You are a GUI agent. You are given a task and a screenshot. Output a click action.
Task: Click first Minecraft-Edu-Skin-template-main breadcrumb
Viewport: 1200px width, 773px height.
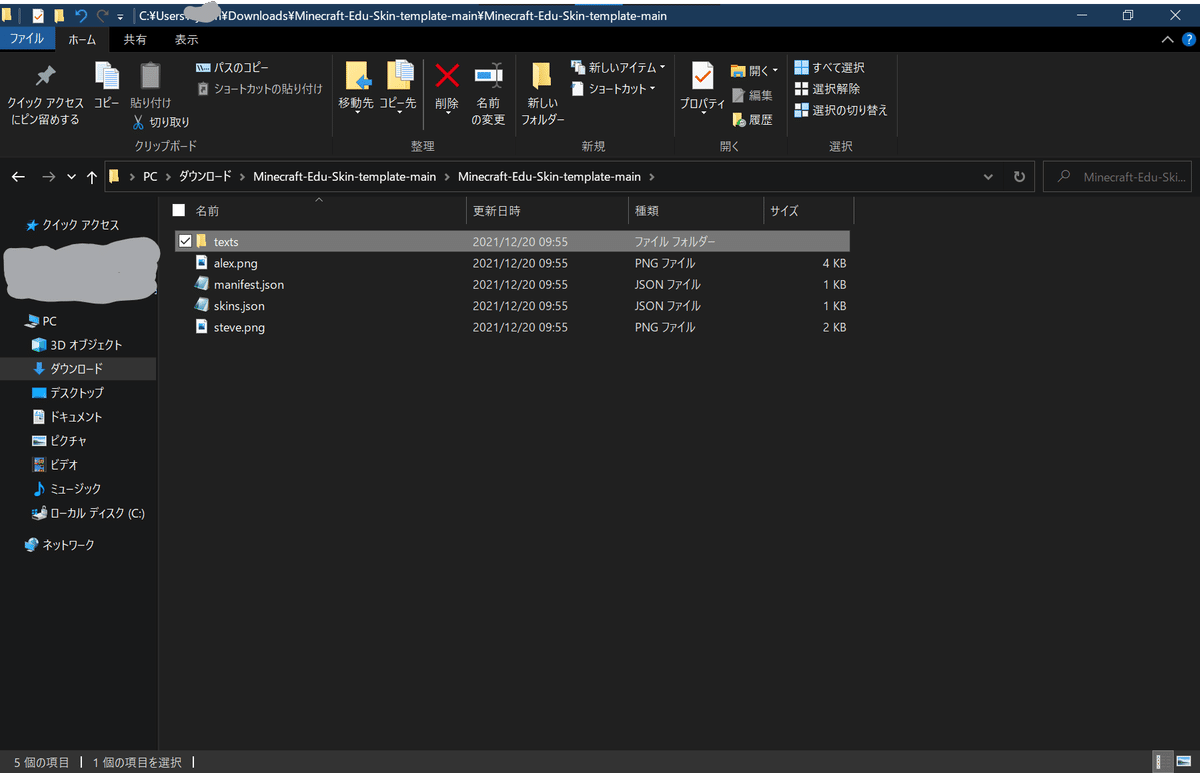(344, 177)
